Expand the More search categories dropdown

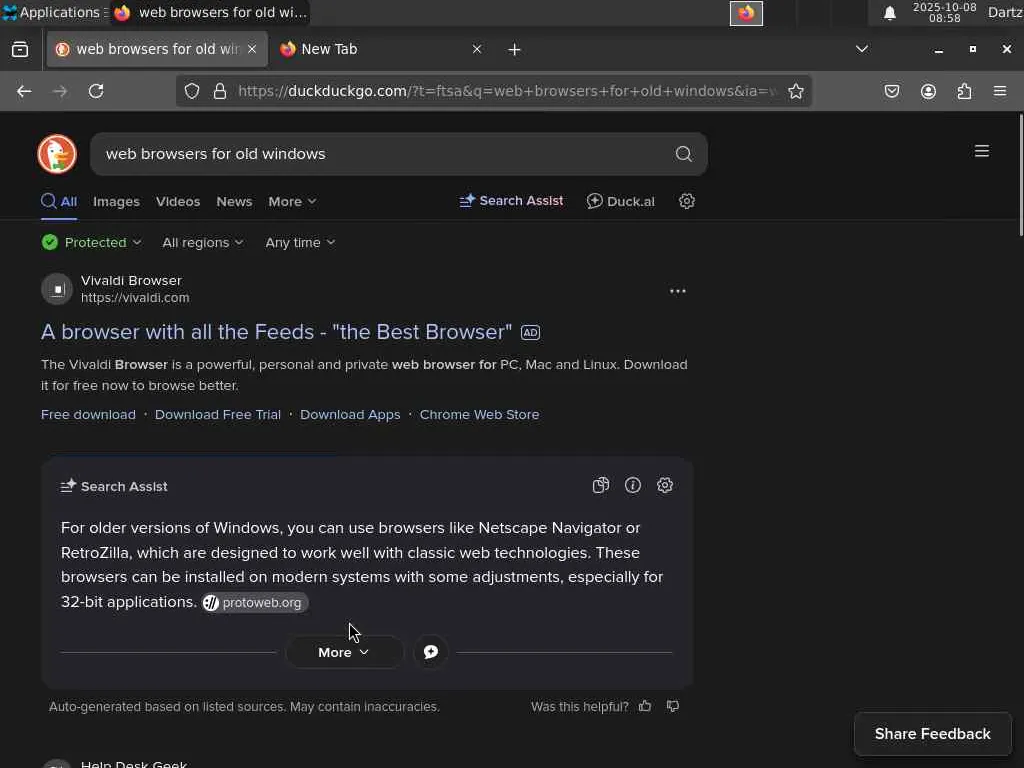point(292,202)
